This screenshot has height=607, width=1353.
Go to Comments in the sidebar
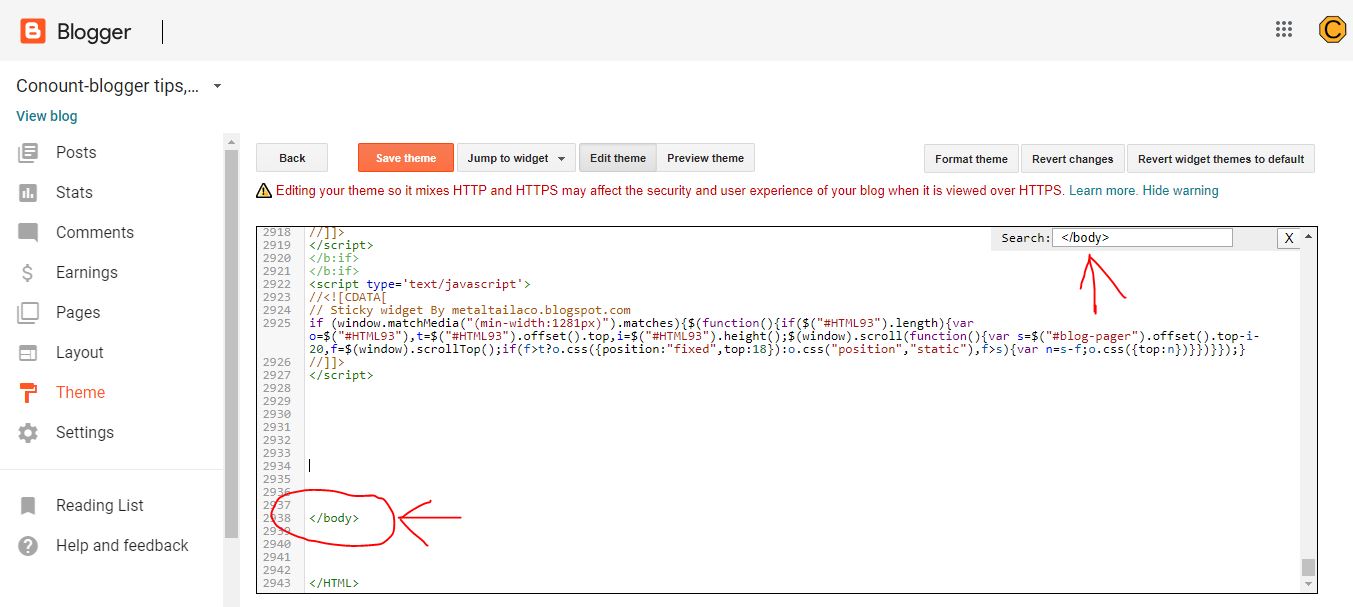click(95, 233)
